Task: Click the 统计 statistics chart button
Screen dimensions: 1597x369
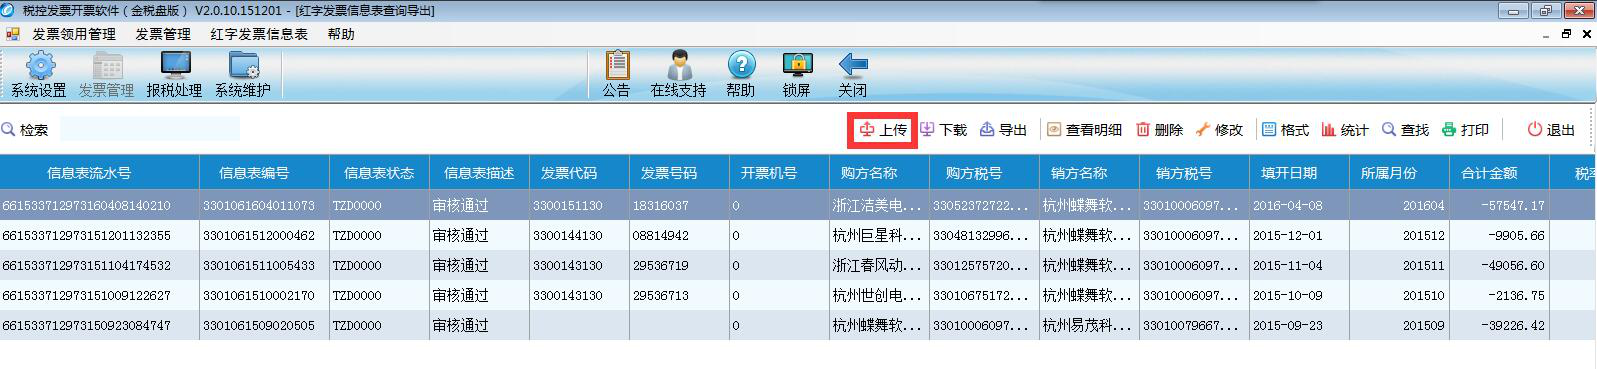Action: coord(1345,130)
